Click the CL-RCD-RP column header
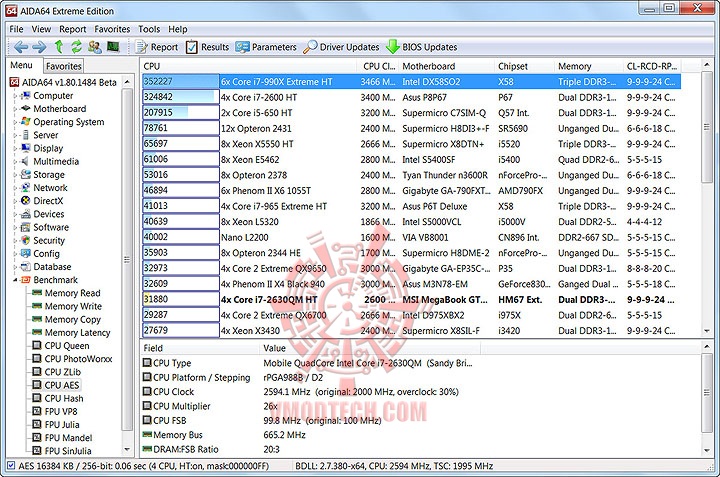 click(652, 66)
